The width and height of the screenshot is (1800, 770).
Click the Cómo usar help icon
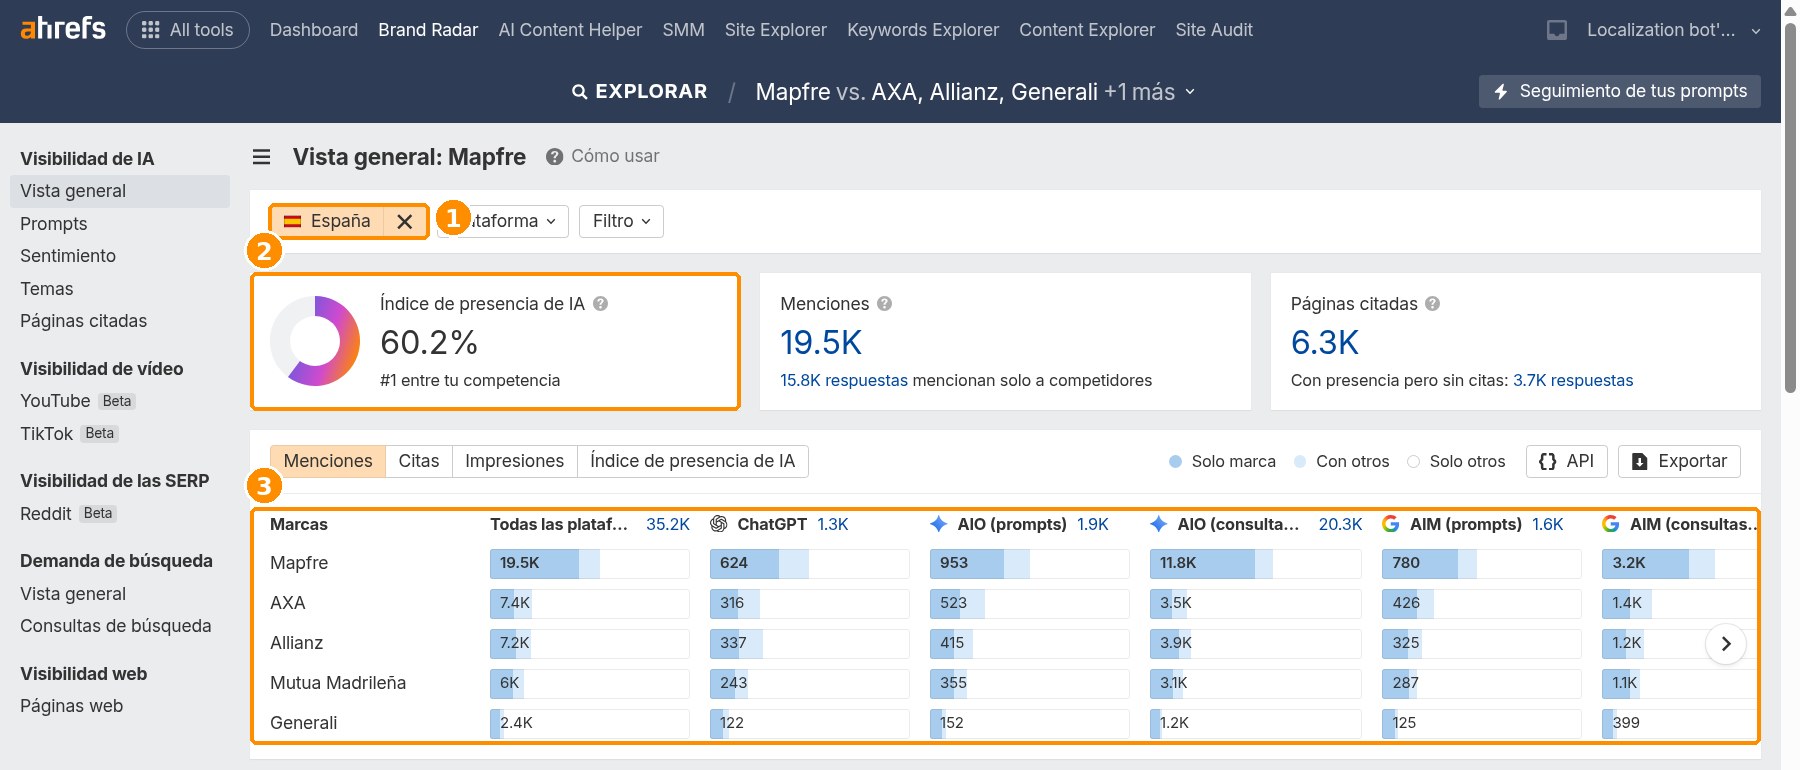click(554, 157)
